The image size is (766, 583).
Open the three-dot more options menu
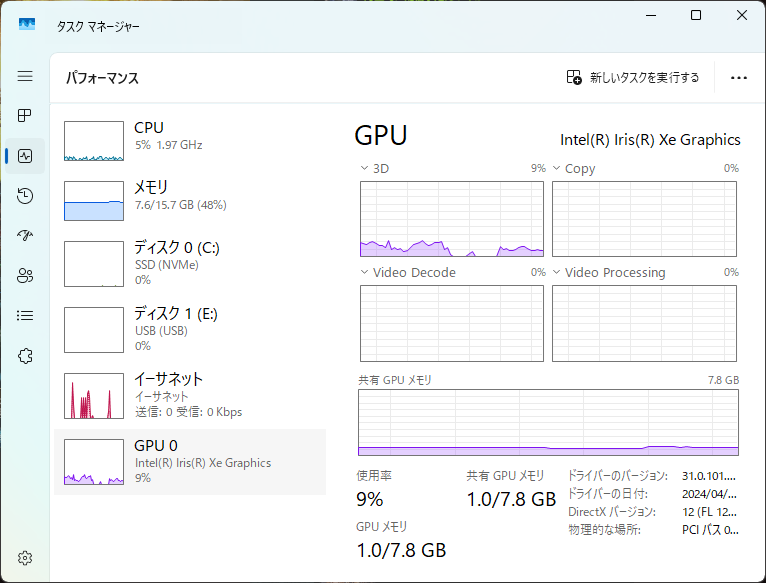click(x=739, y=77)
